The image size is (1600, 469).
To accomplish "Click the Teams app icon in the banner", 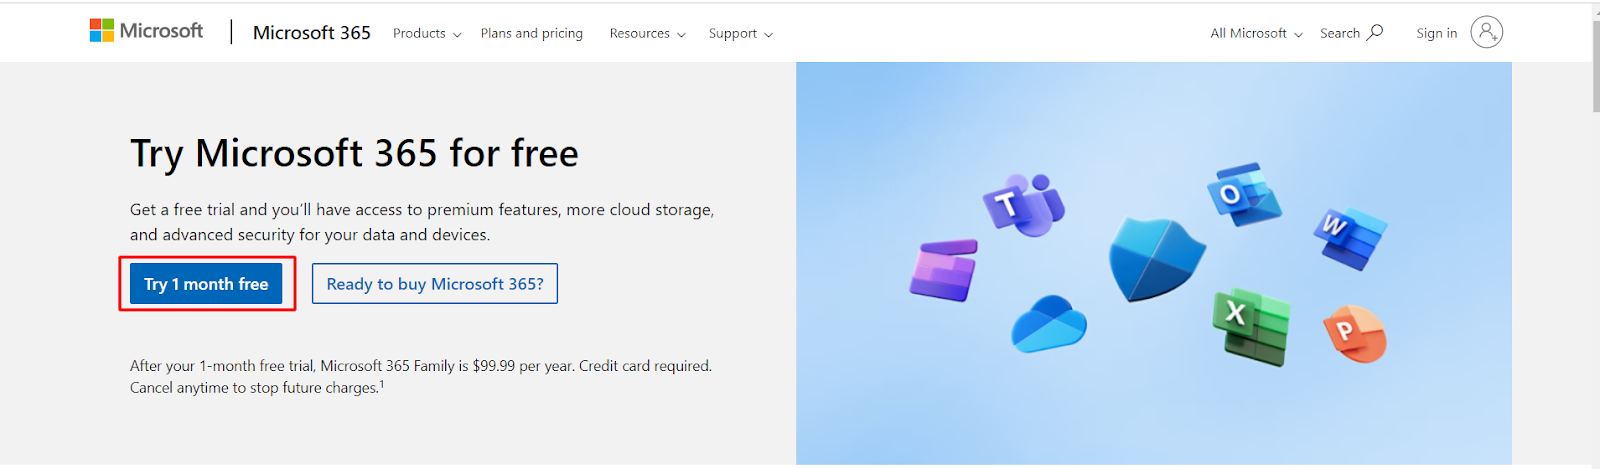I will pos(1023,205).
